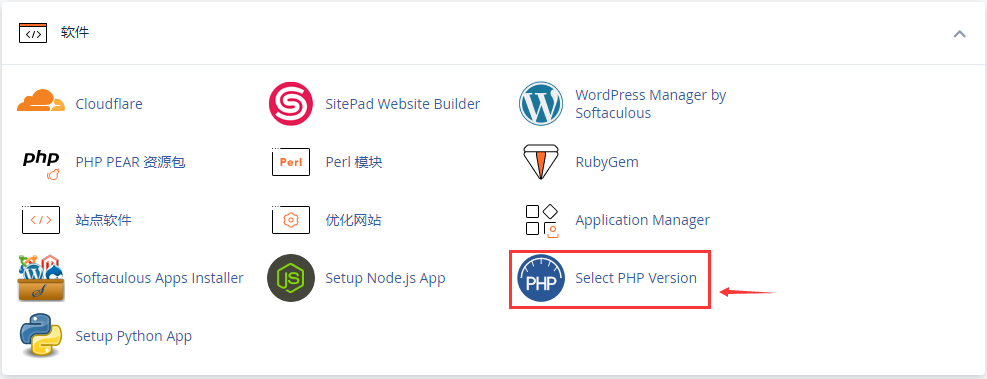Open the RubyGem diamond icon

[x=541, y=162]
